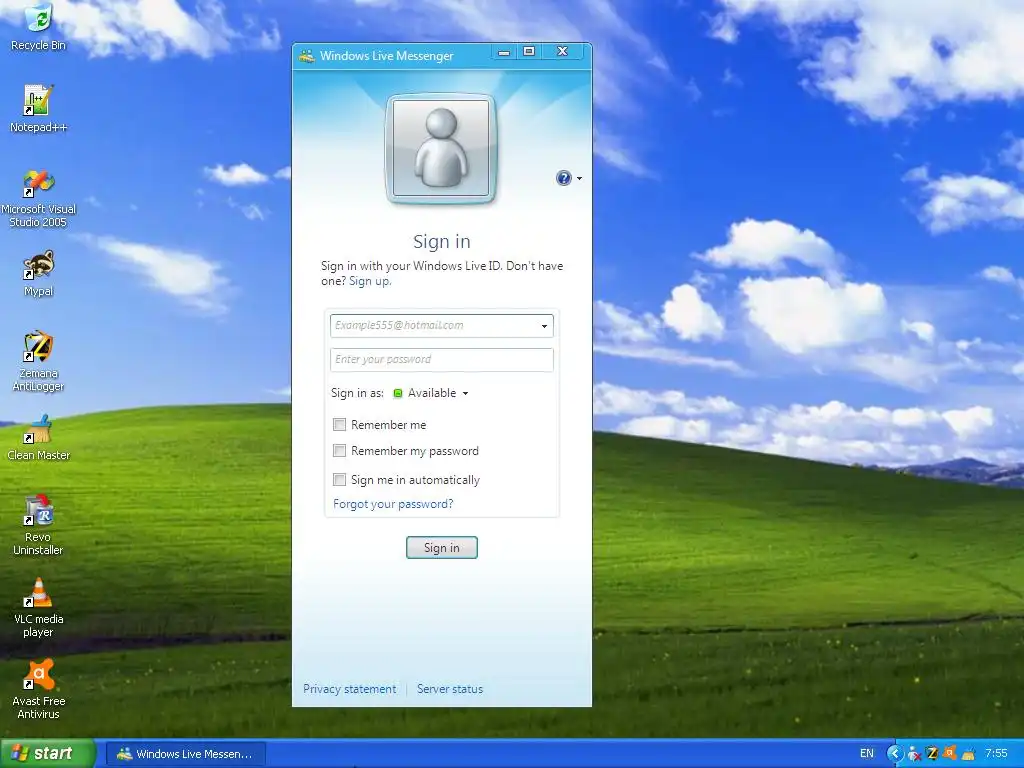1024x768 pixels.
Task: Click the Sign in button
Action: click(x=441, y=547)
